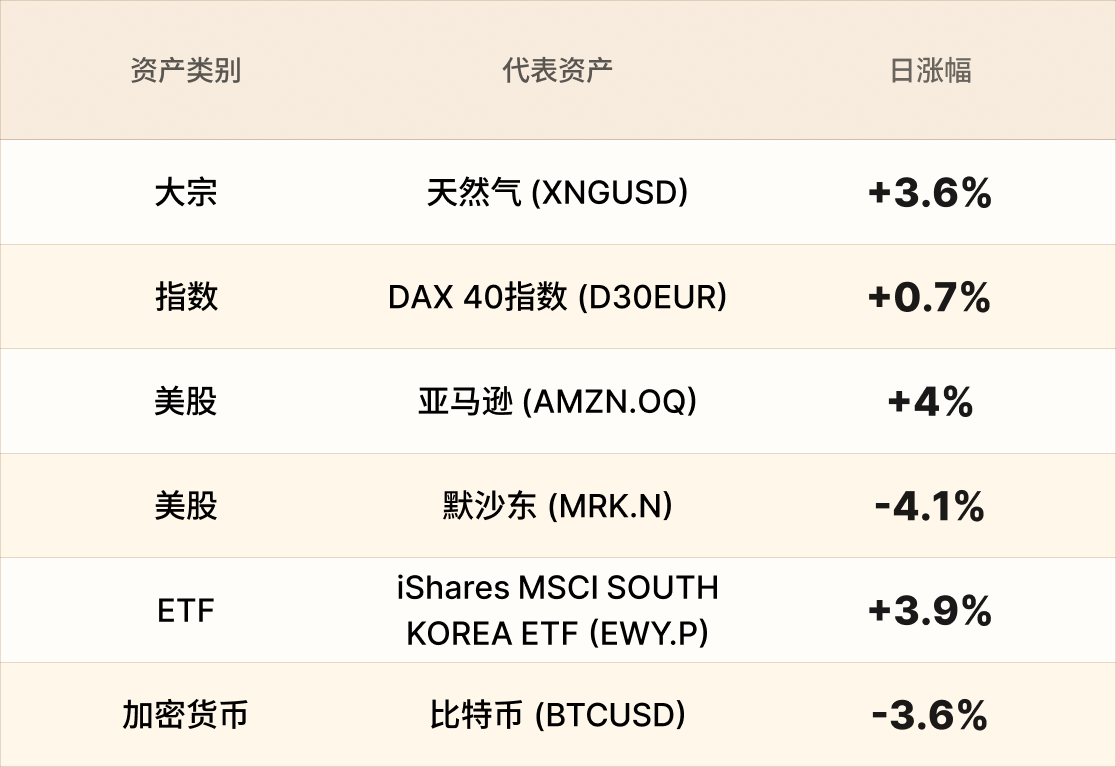Open the DAX 40指数 (D30EUR) entry
The width and height of the screenshot is (1116, 767).
(557, 297)
